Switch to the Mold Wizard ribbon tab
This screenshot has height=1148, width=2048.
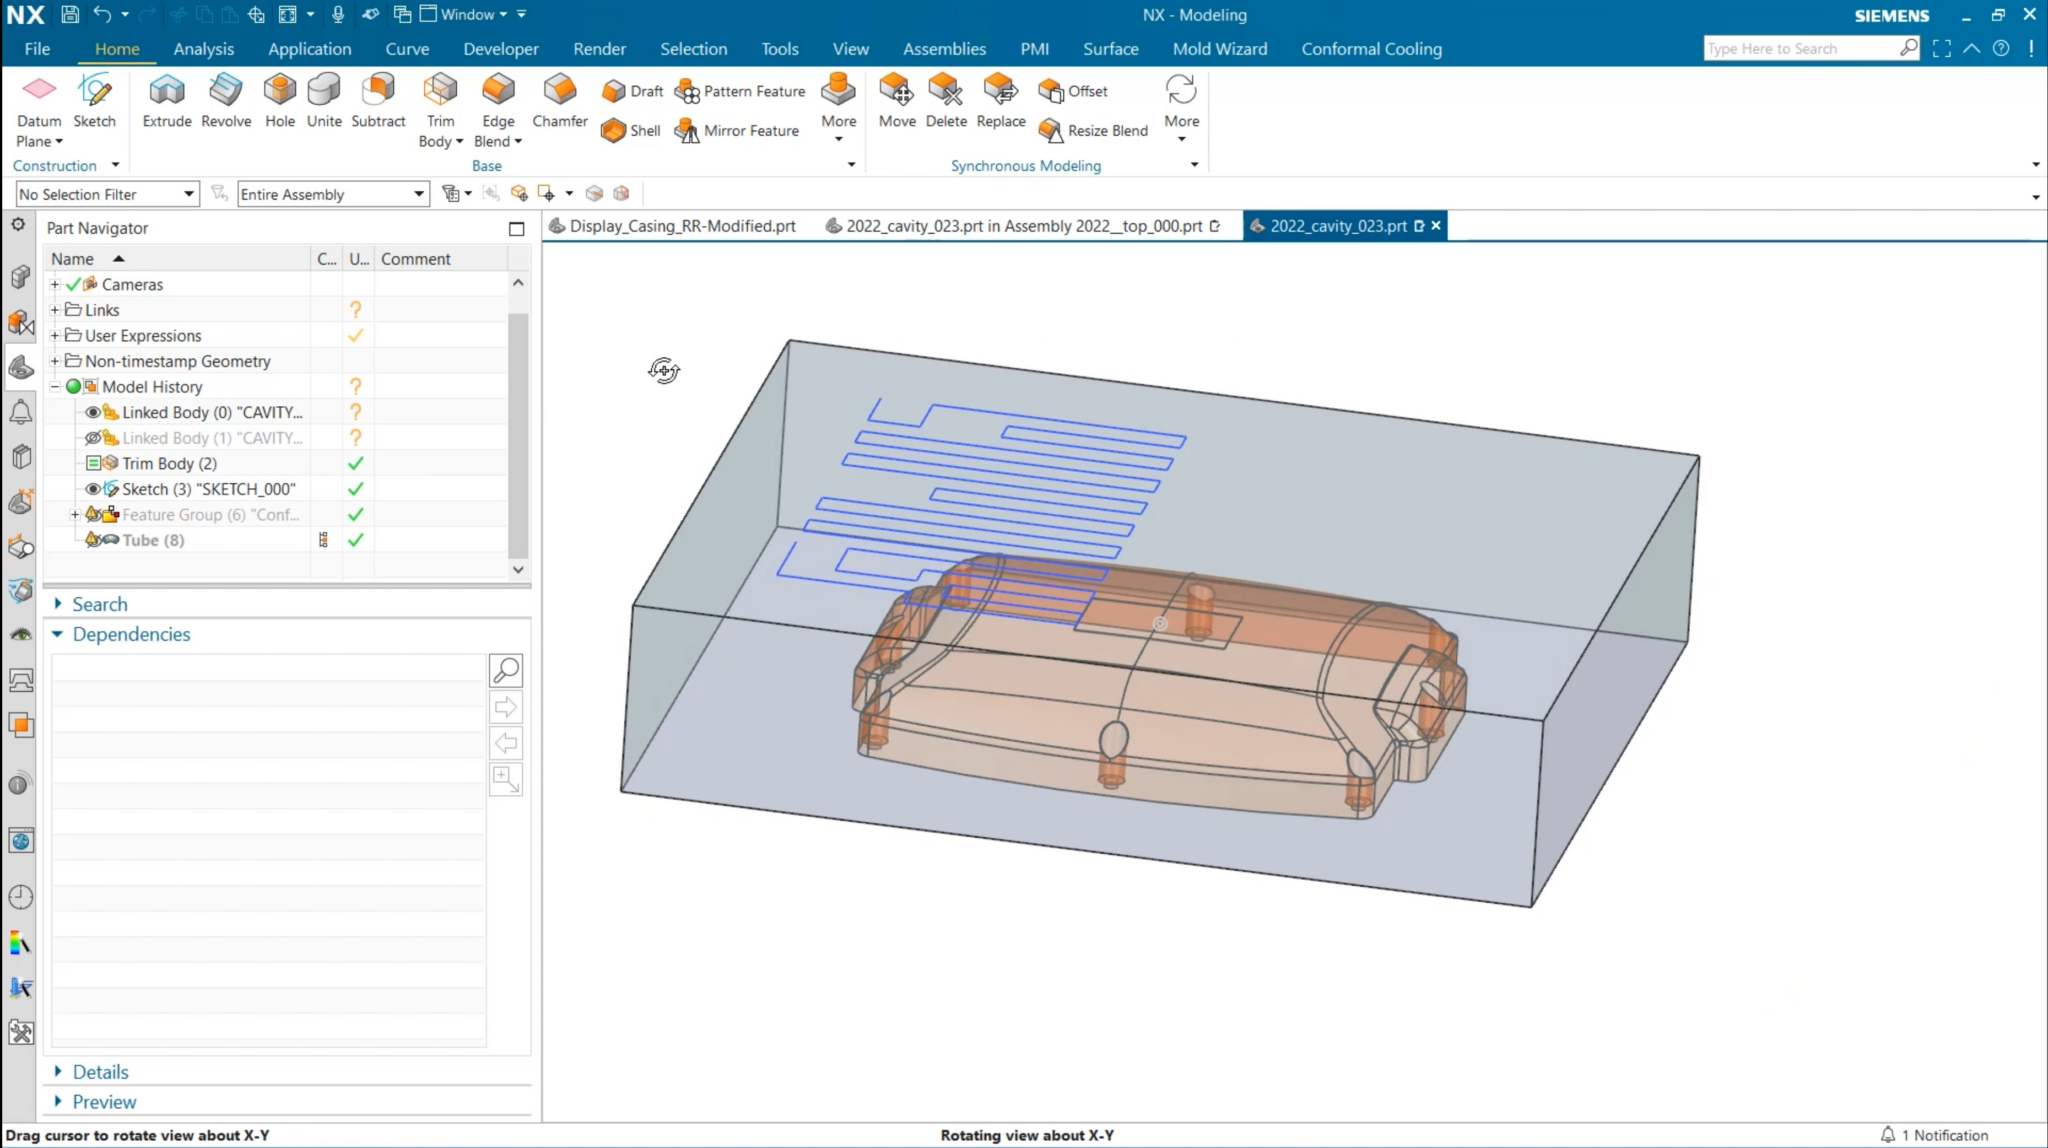(x=1219, y=48)
